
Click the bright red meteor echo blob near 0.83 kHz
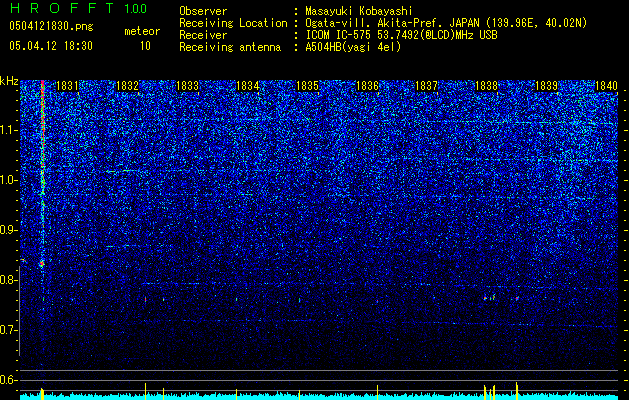pos(42,264)
